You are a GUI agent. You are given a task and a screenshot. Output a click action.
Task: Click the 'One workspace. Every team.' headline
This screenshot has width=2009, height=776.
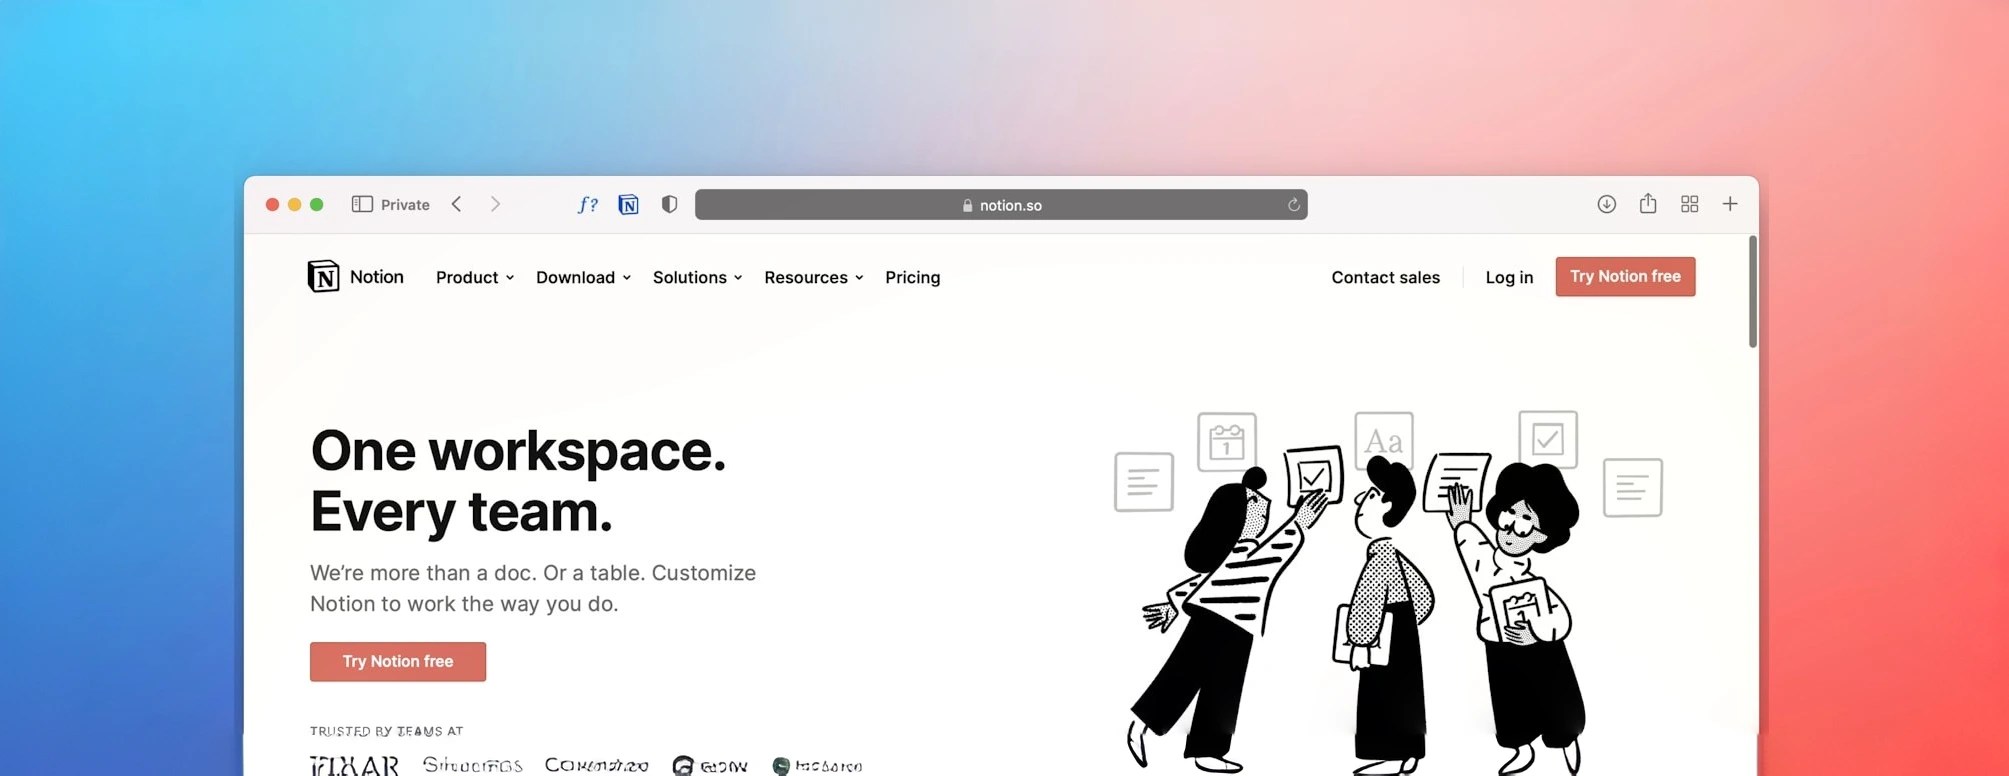click(x=518, y=481)
